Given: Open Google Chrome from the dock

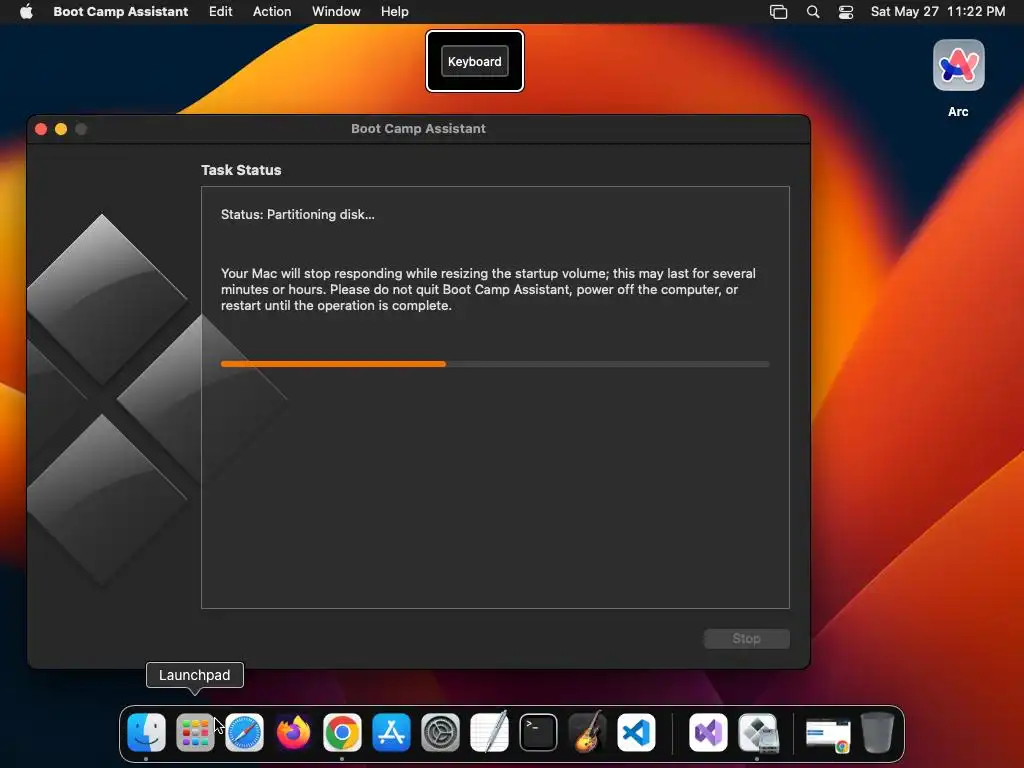Looking at the screenshot, I should (x=342, y=733).
